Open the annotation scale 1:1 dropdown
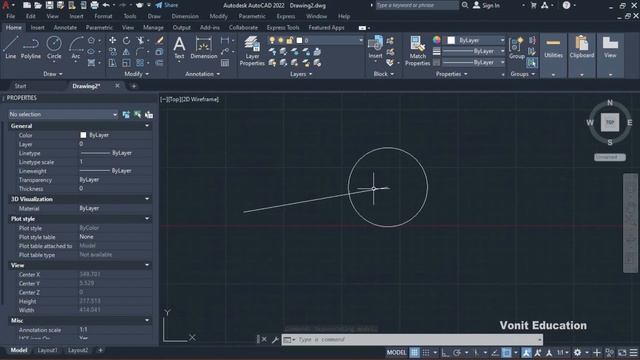Image resolution: width=640 pixels, height=360 pixels. (x=563, y=352)
